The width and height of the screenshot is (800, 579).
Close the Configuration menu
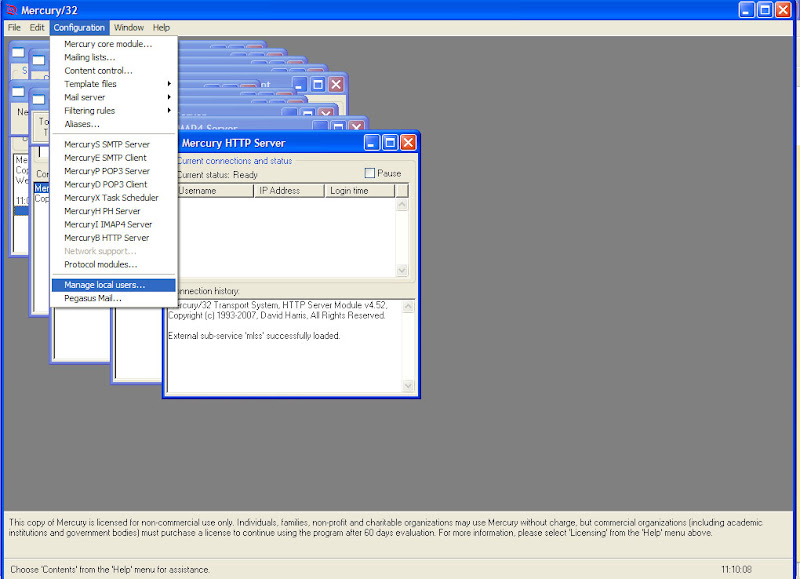click(x=79, y=28)
